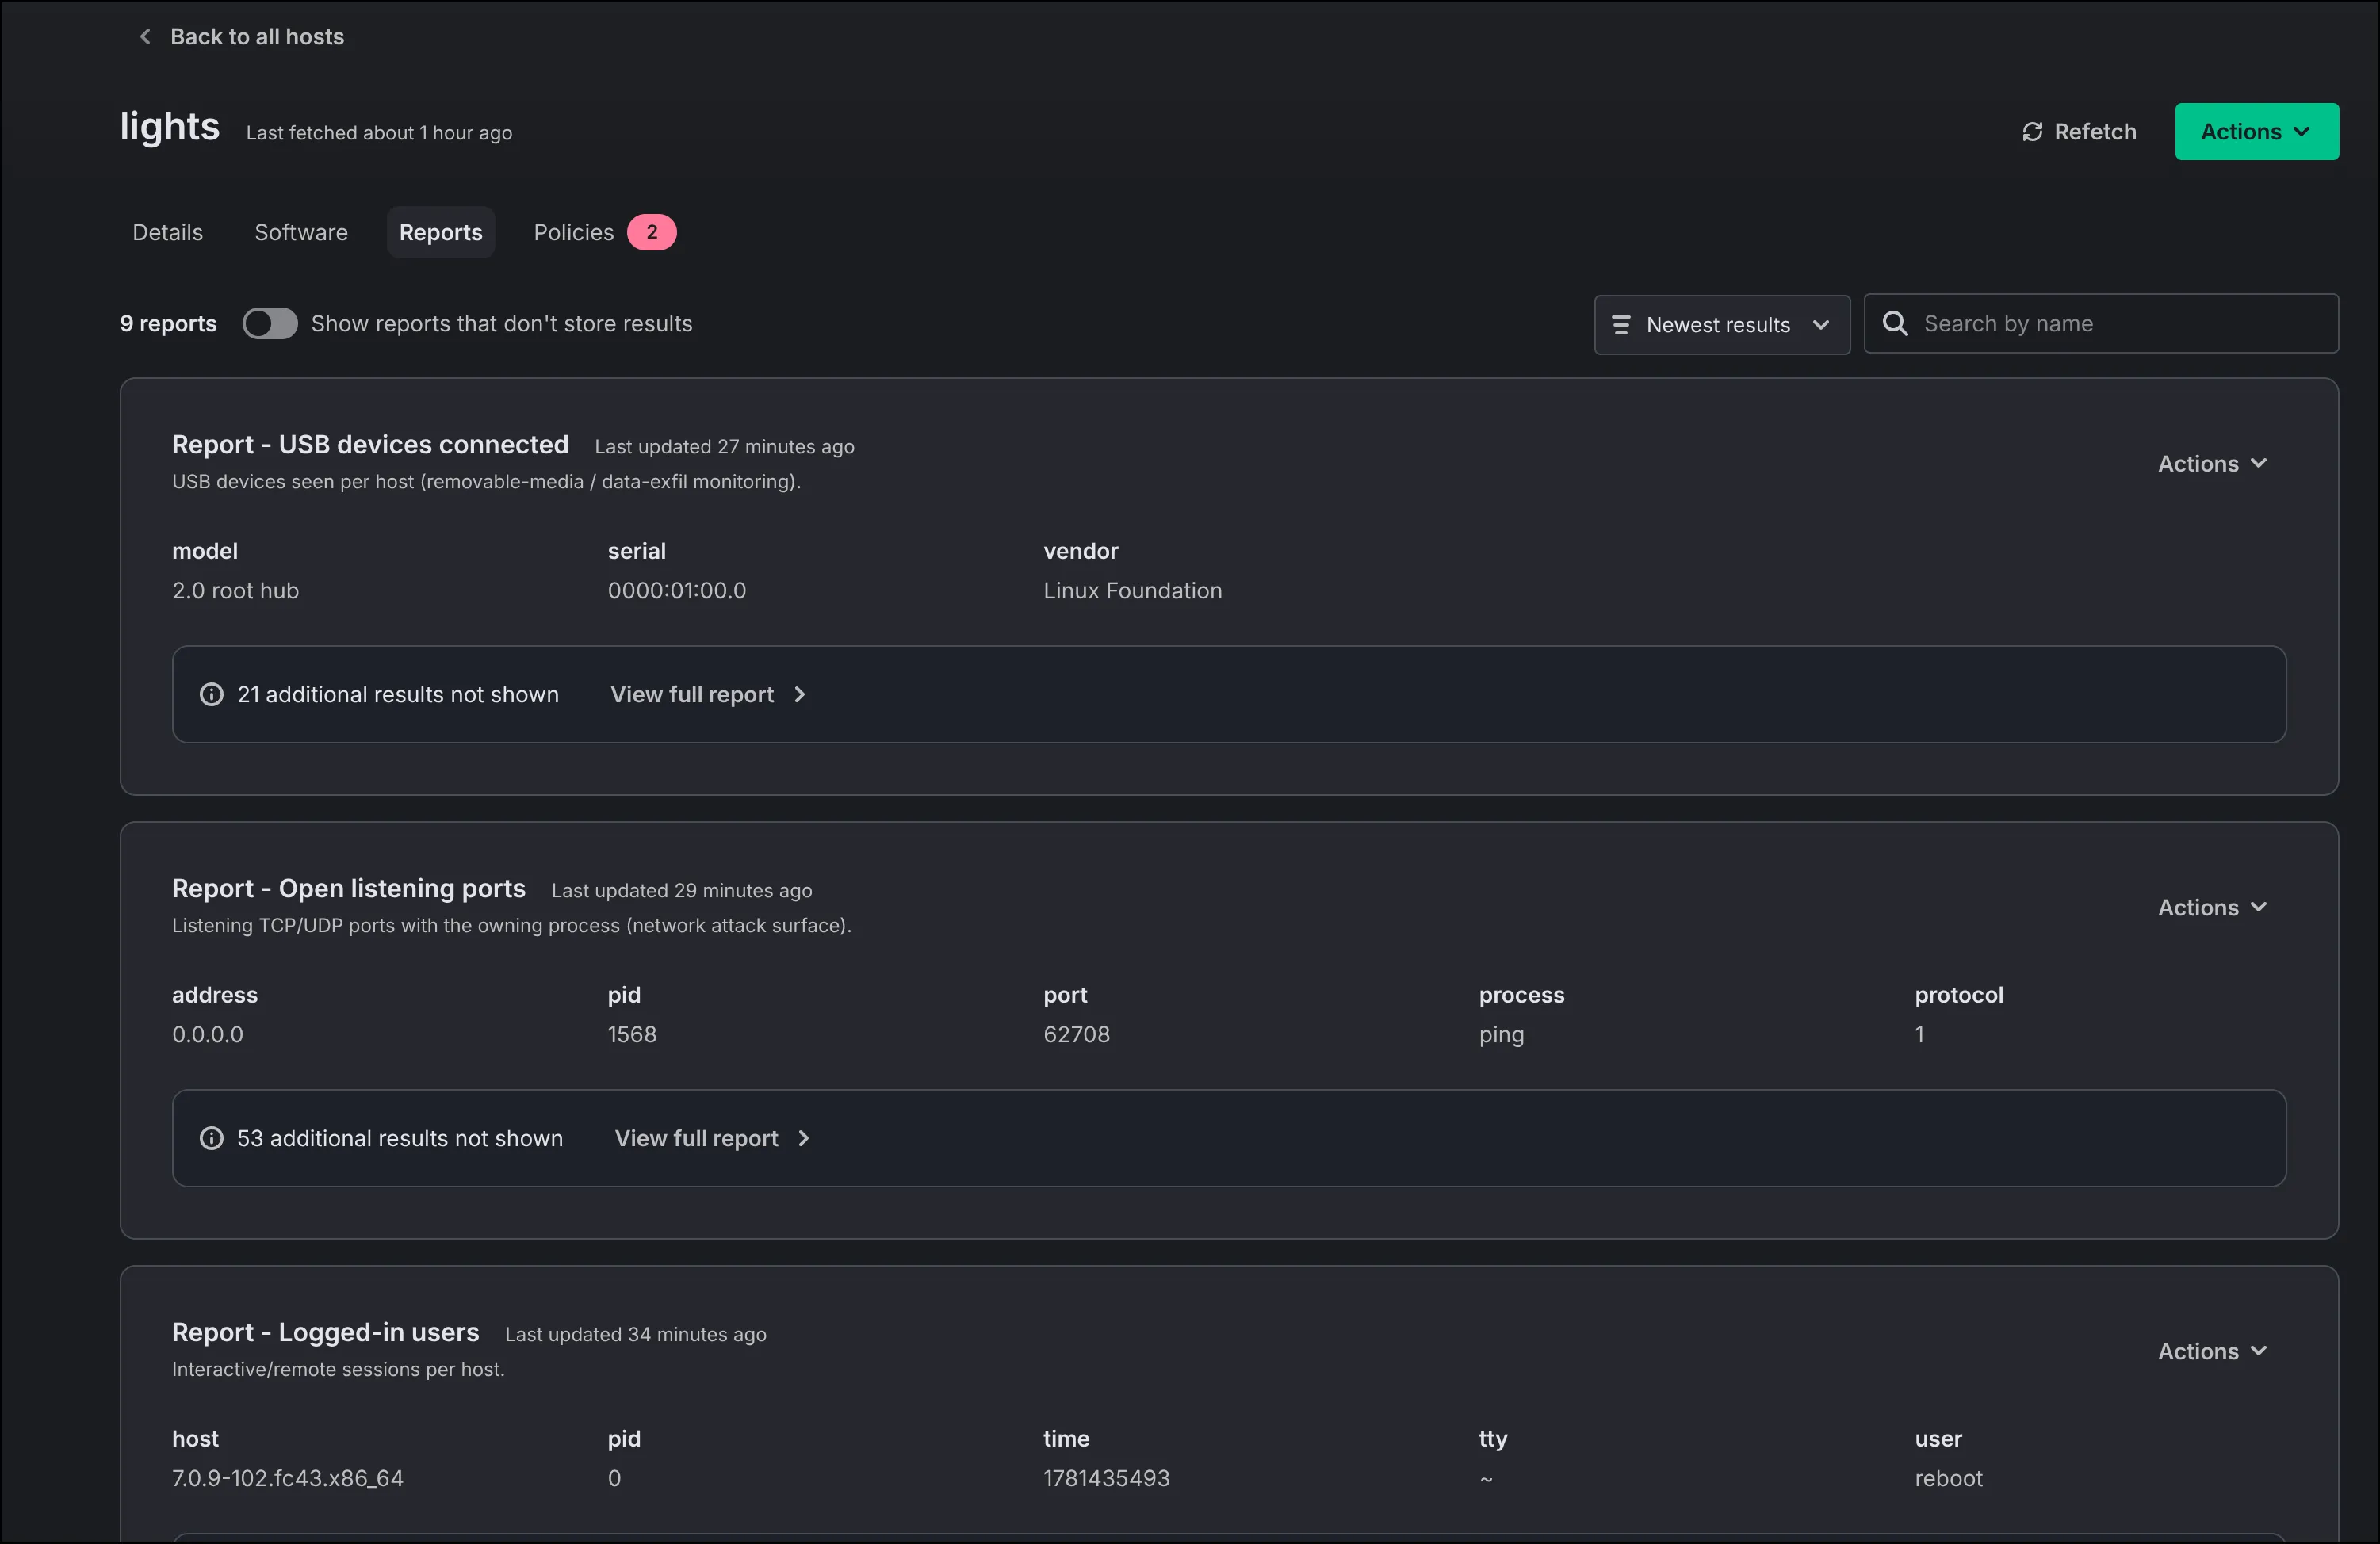Expand Actions for Logged-in users report
Viewport: 2380px width, 1544px height.
pyautogui.click(x=2212, y=1351)
